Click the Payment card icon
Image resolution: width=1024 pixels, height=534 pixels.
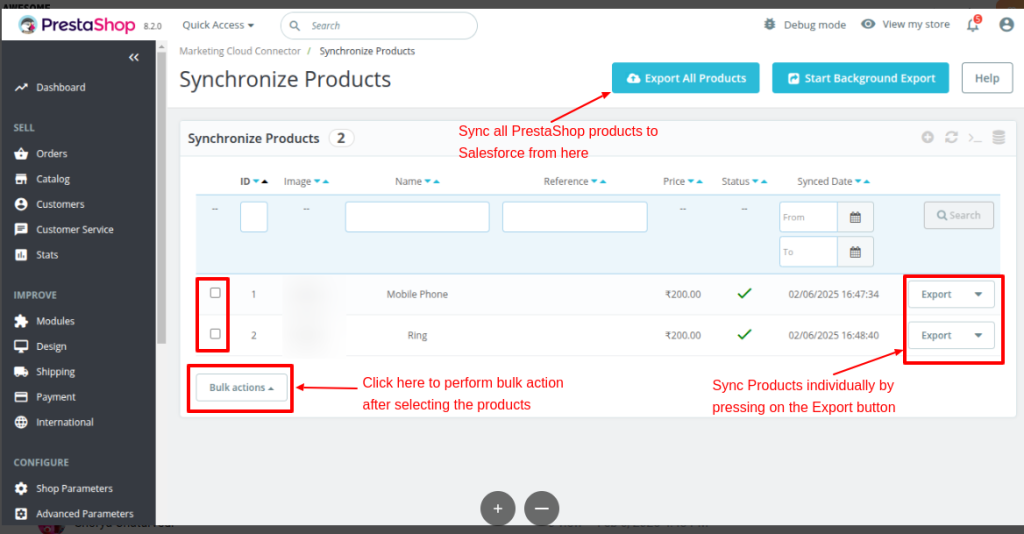point(21,397)
